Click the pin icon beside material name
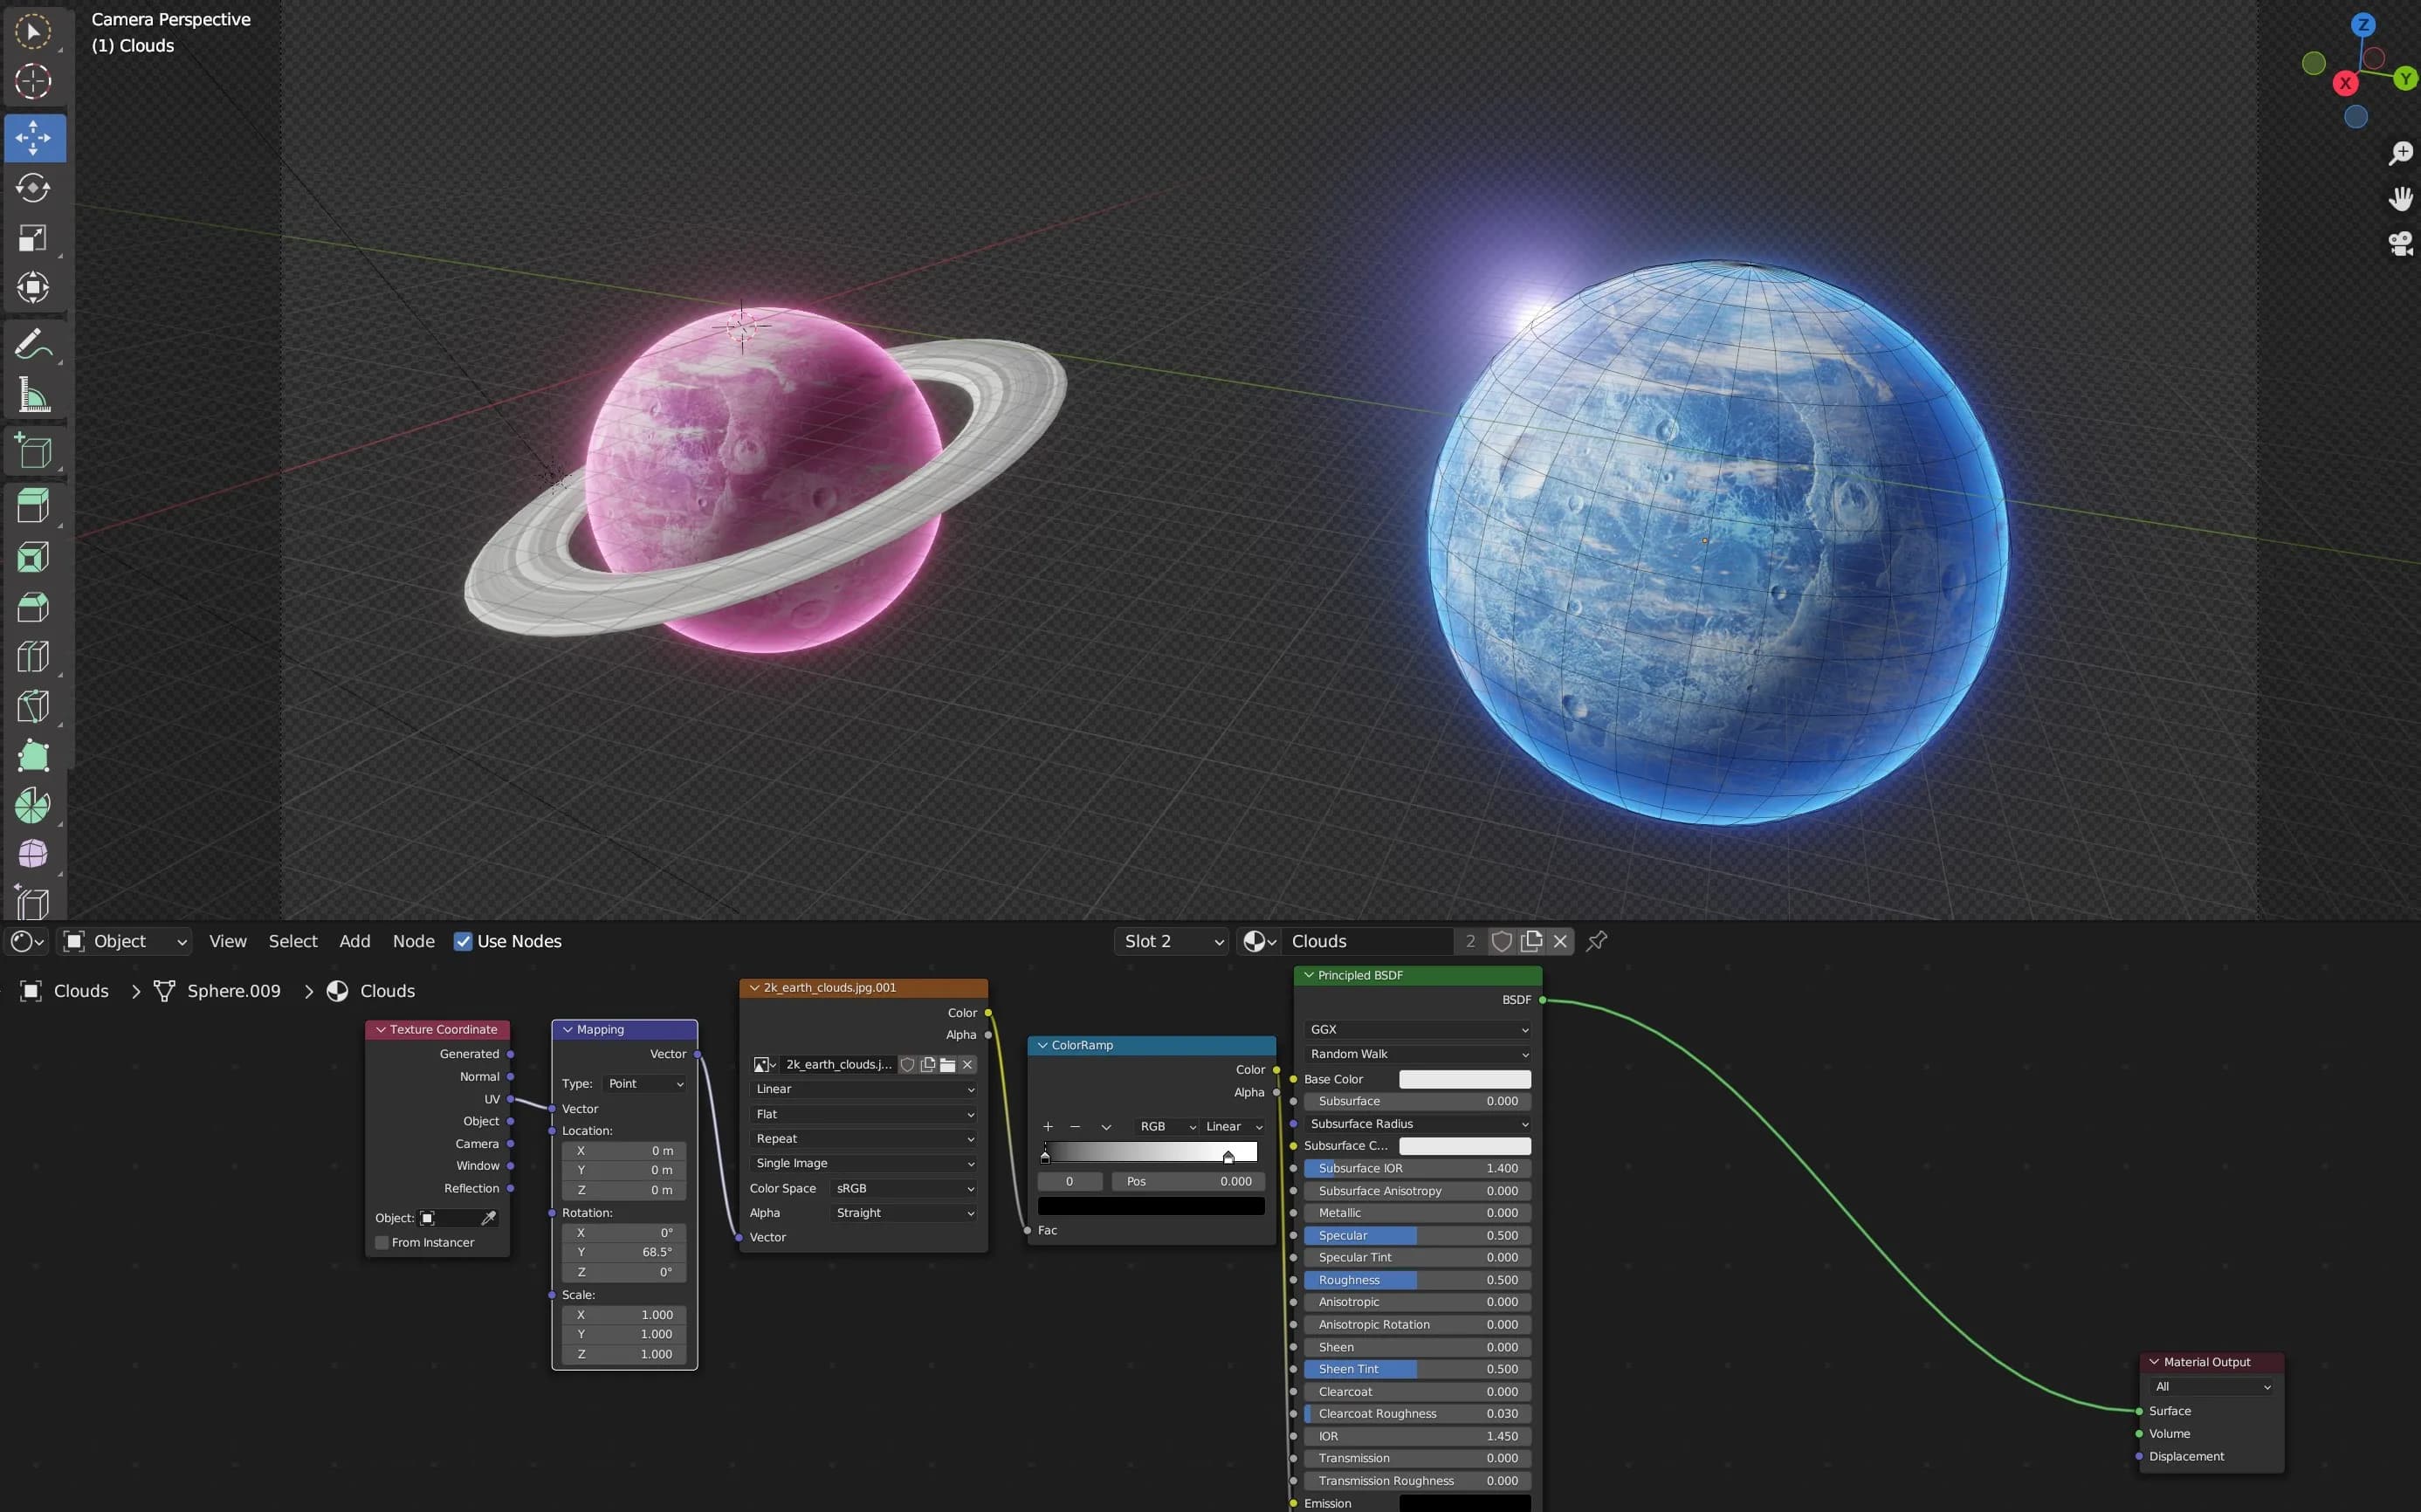The height and width of the screenshot is (1512, 2421). (1596, 941)
